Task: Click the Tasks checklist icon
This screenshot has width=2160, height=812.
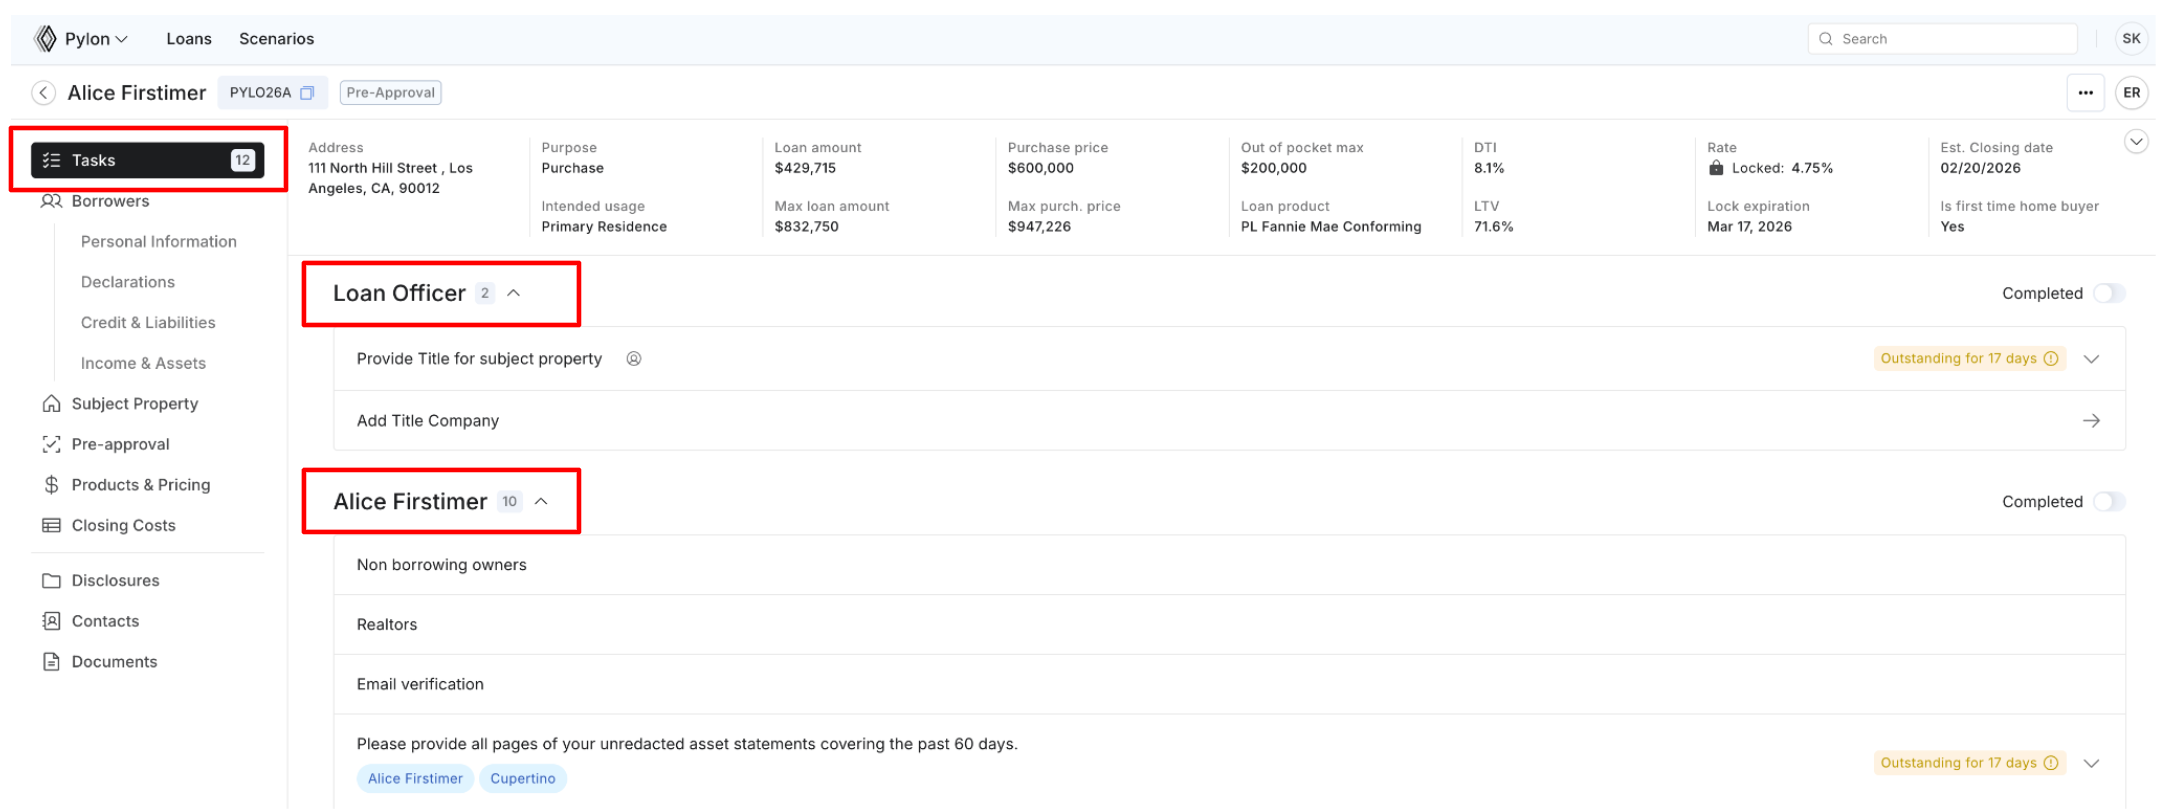Action: [52, 160]
